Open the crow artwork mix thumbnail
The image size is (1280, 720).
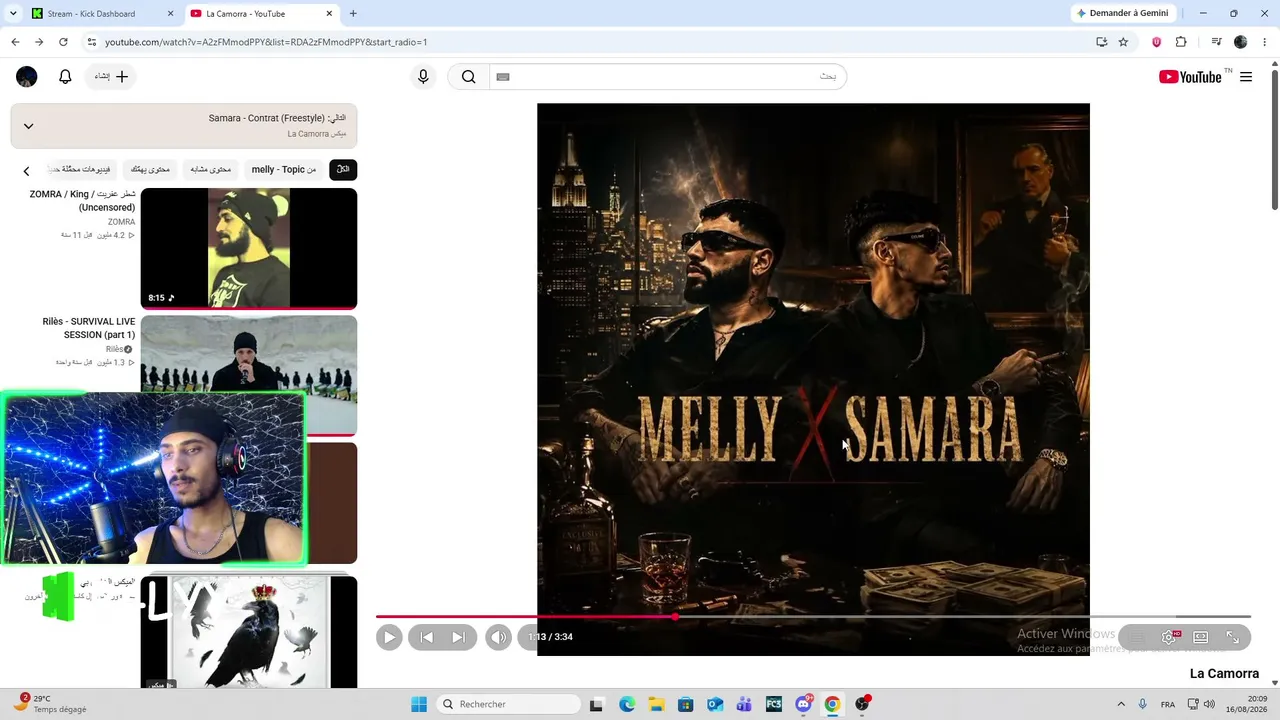click(249, 632)
